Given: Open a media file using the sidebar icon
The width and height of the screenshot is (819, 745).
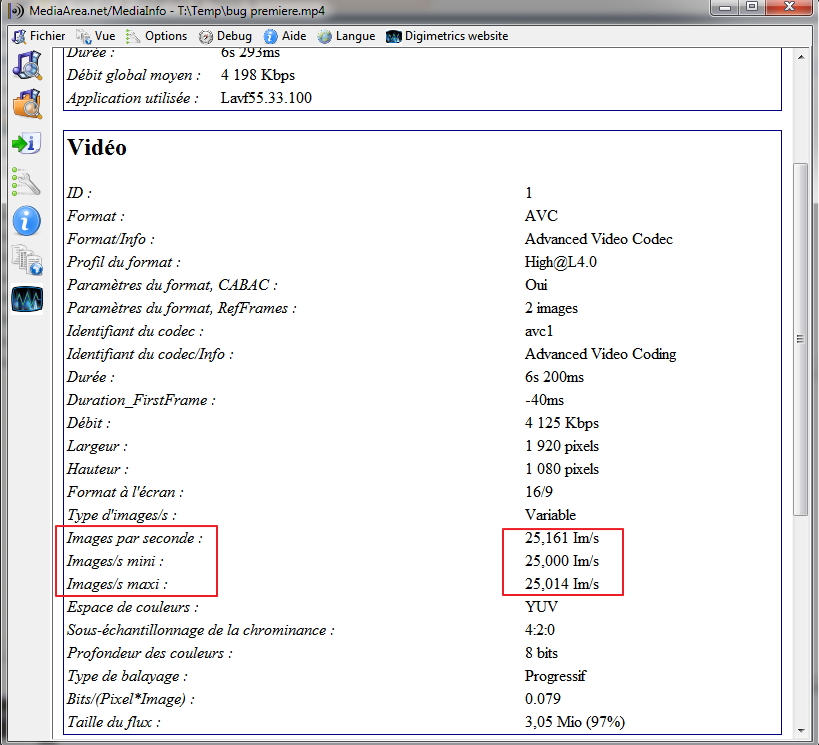Looking at the screenshot, I should (27, 65).
